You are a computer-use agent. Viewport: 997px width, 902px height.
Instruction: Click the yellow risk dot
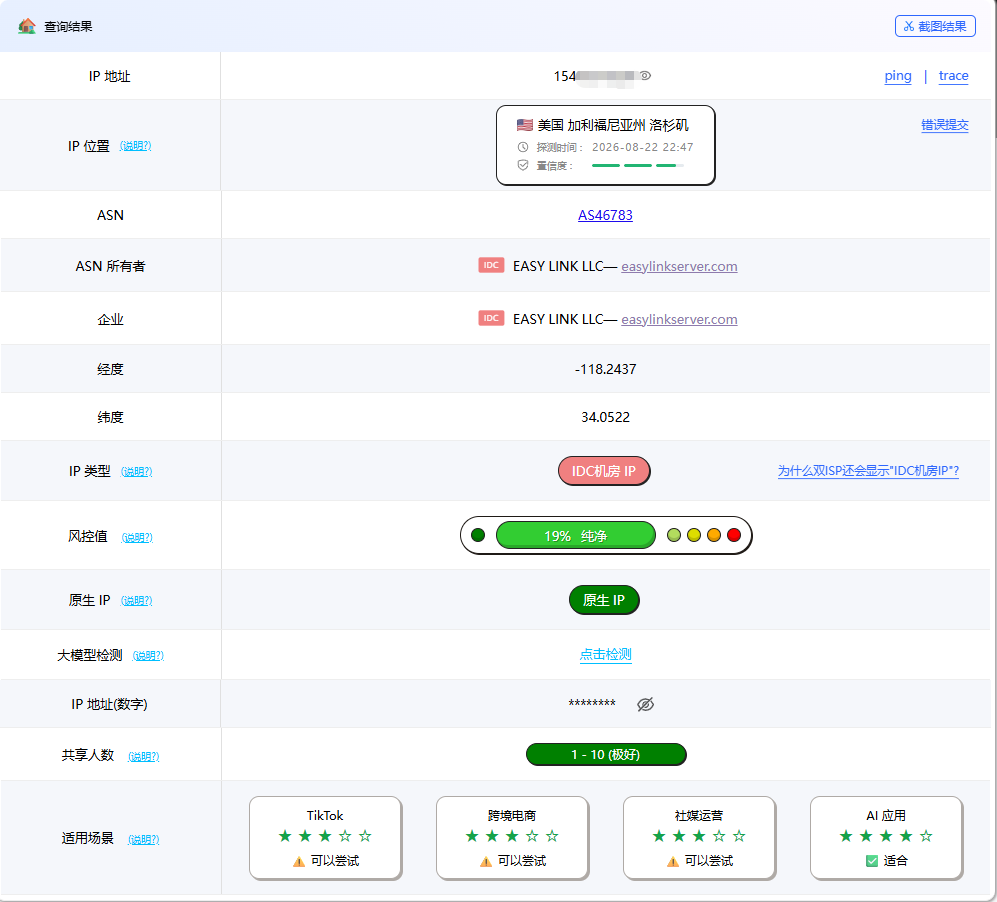click(694, 535)
